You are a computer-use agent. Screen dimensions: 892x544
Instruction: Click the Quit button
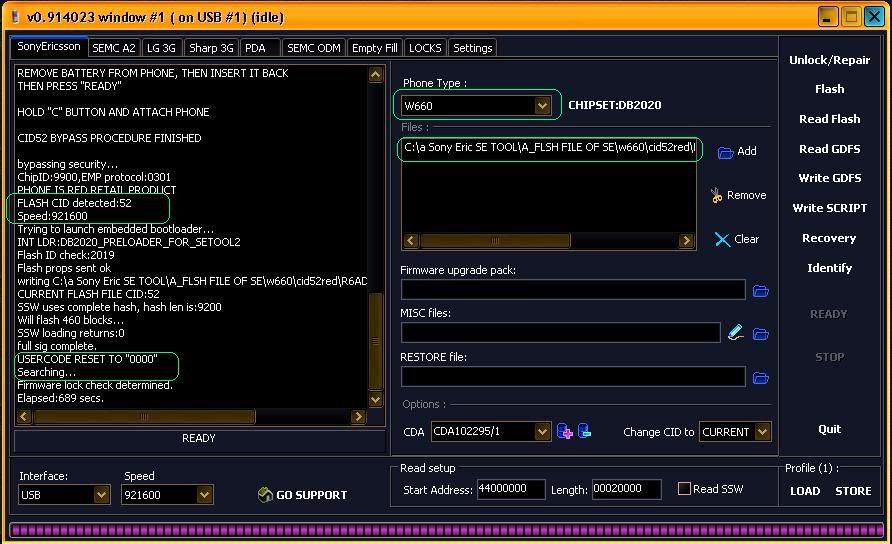pyautogui.click(x=829, y=429)
